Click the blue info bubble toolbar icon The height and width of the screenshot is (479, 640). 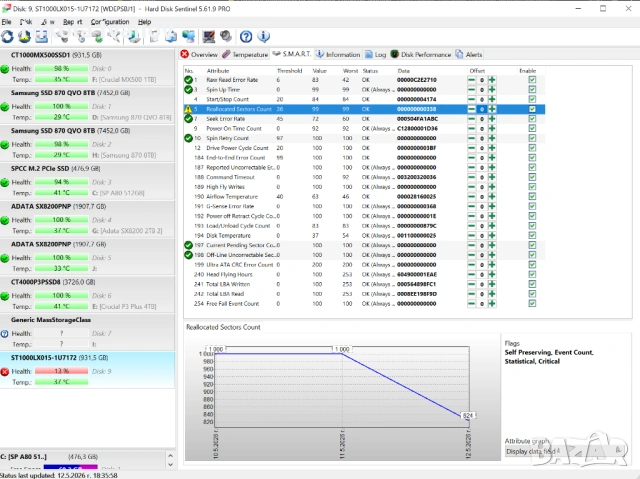point(264,37)
